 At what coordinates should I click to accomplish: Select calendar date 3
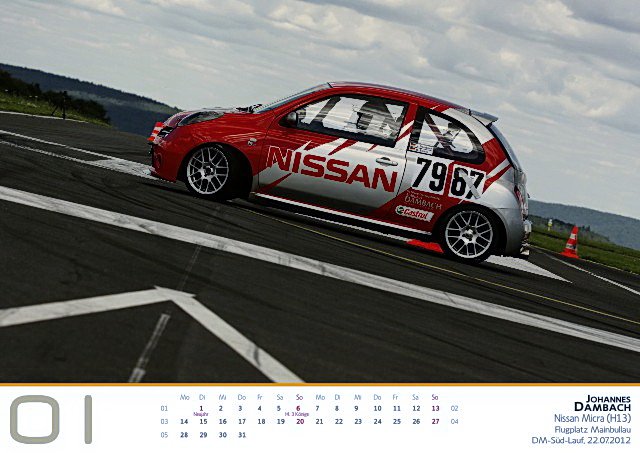(x=240, y=408)
